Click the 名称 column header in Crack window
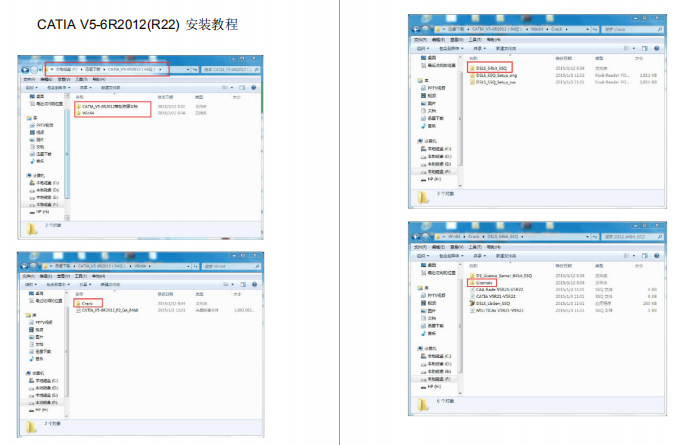 [473, 58]
